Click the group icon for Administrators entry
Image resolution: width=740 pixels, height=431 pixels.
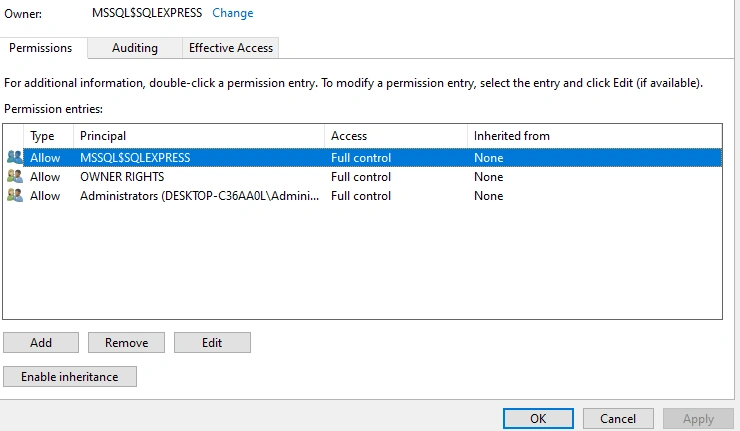tap(15, 195)
